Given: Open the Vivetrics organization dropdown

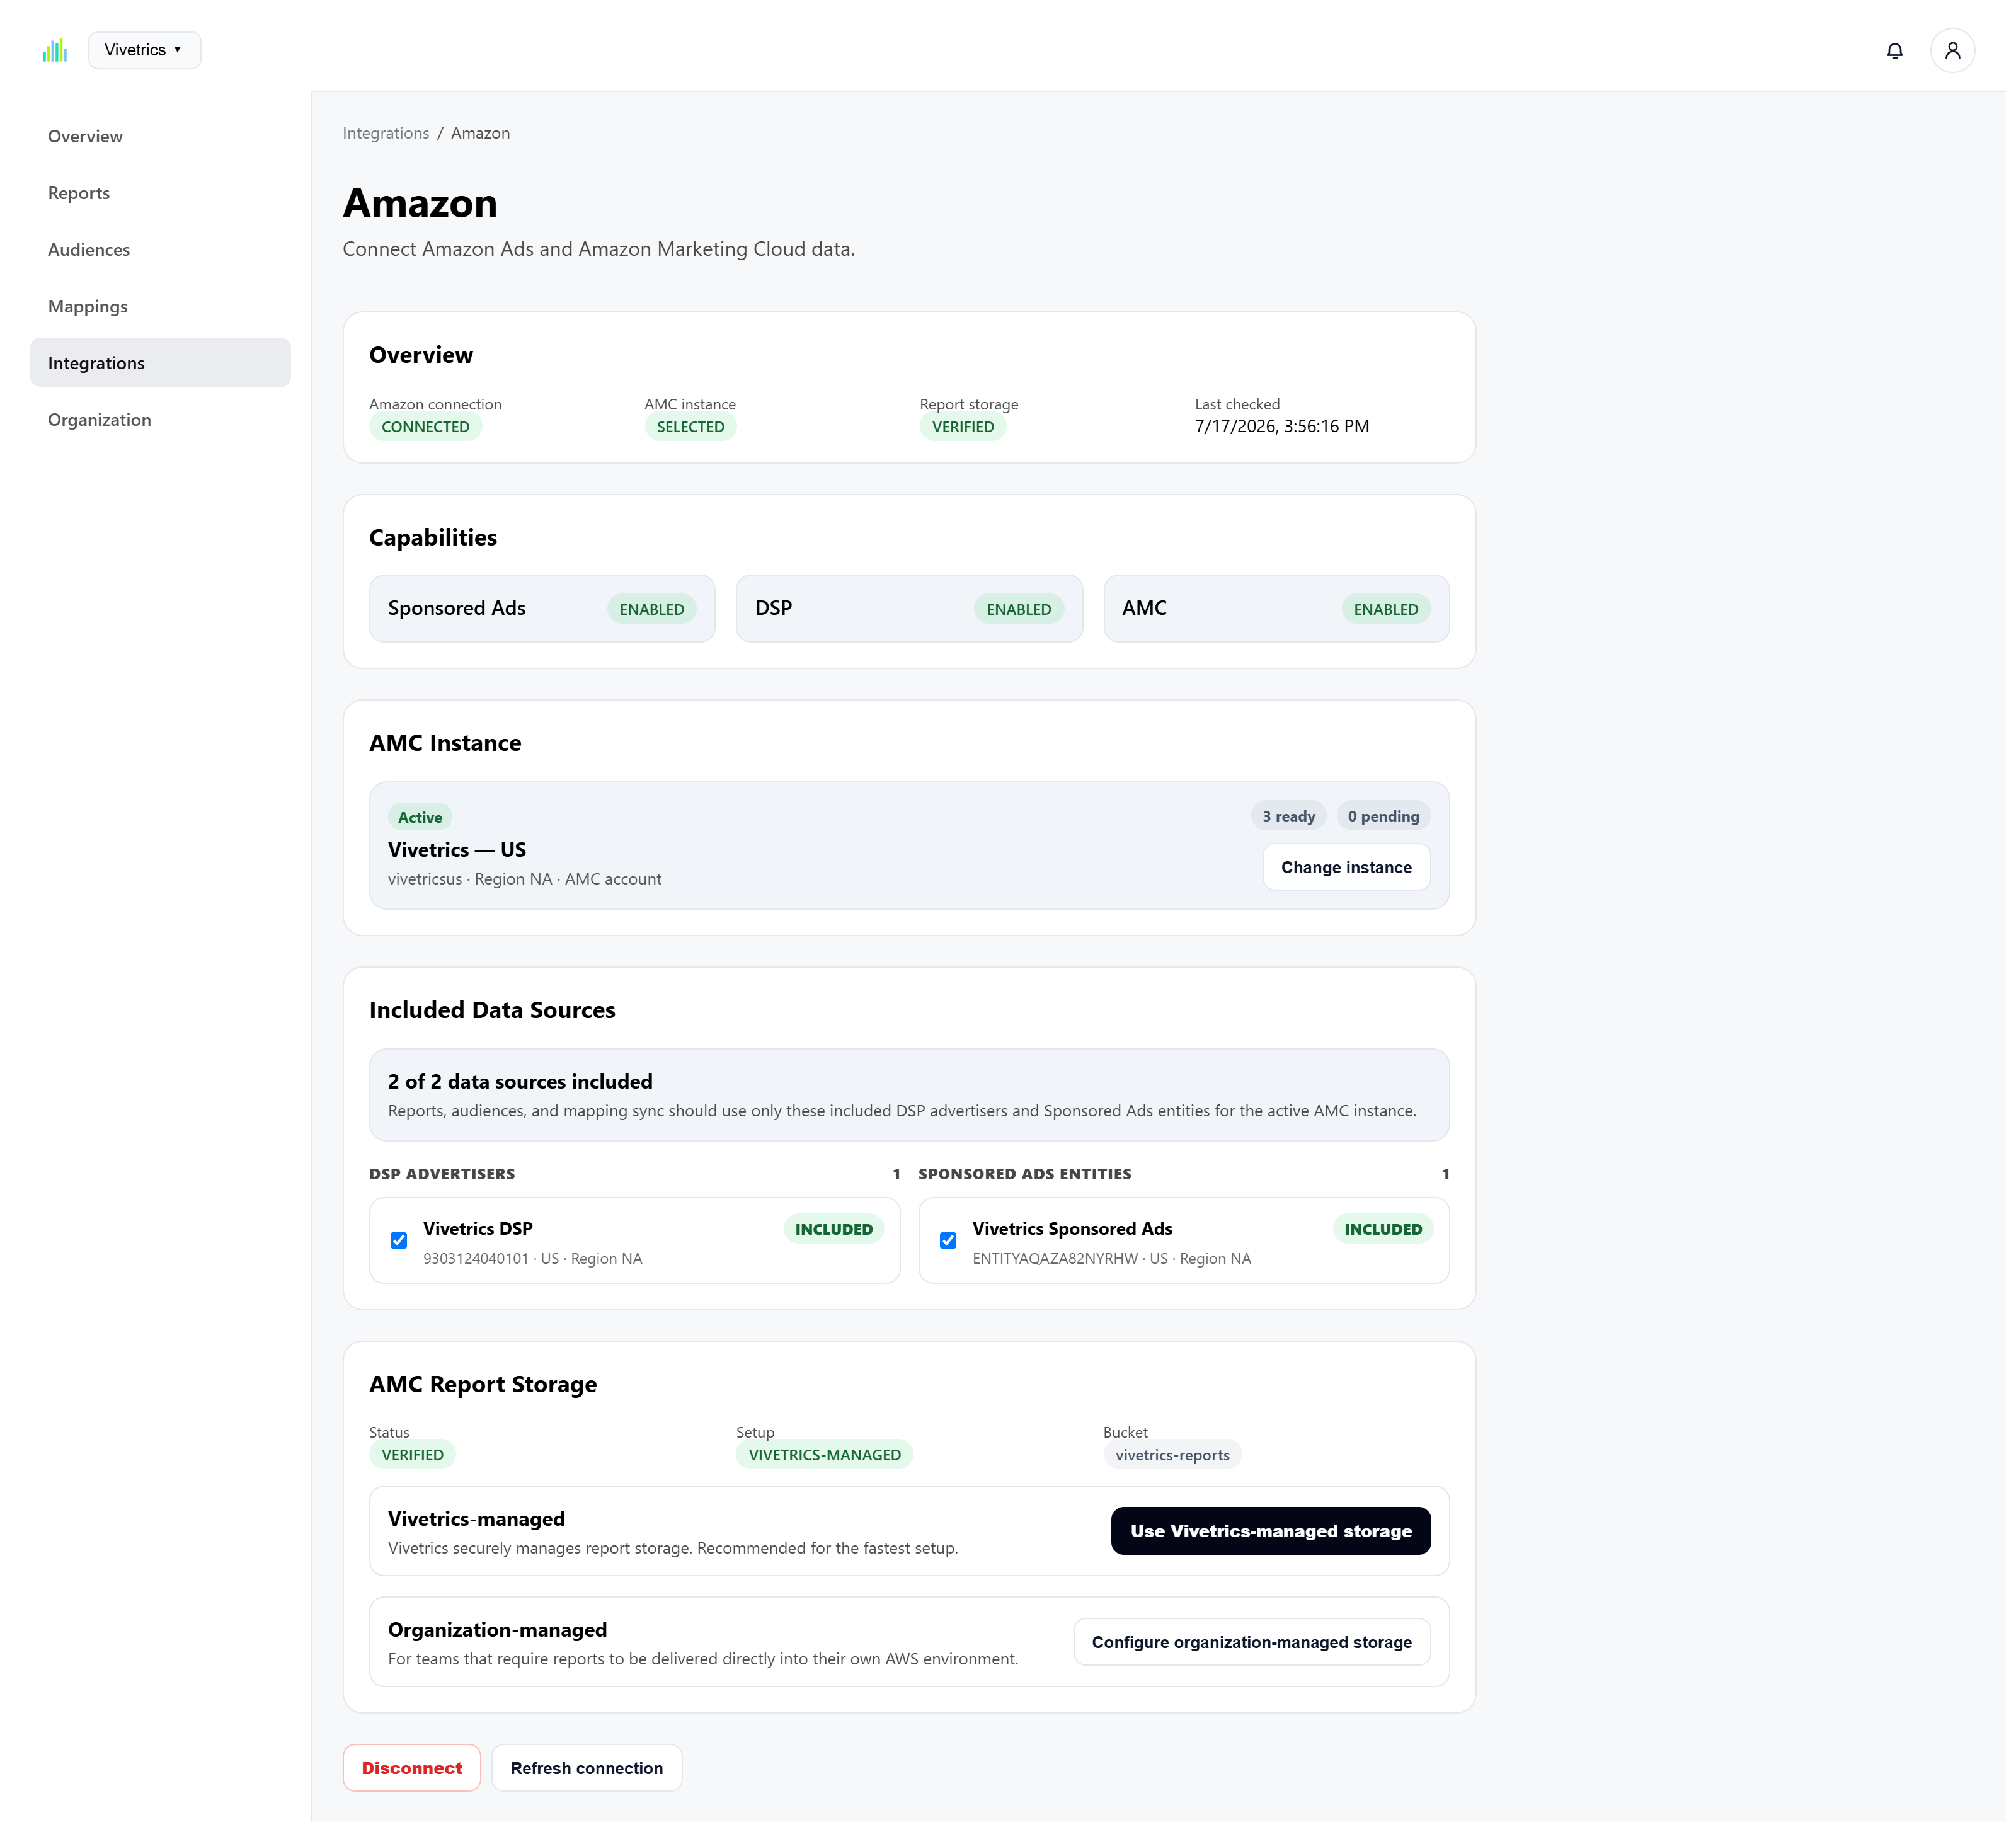Looking at the screenshot, I should point(145,50).
